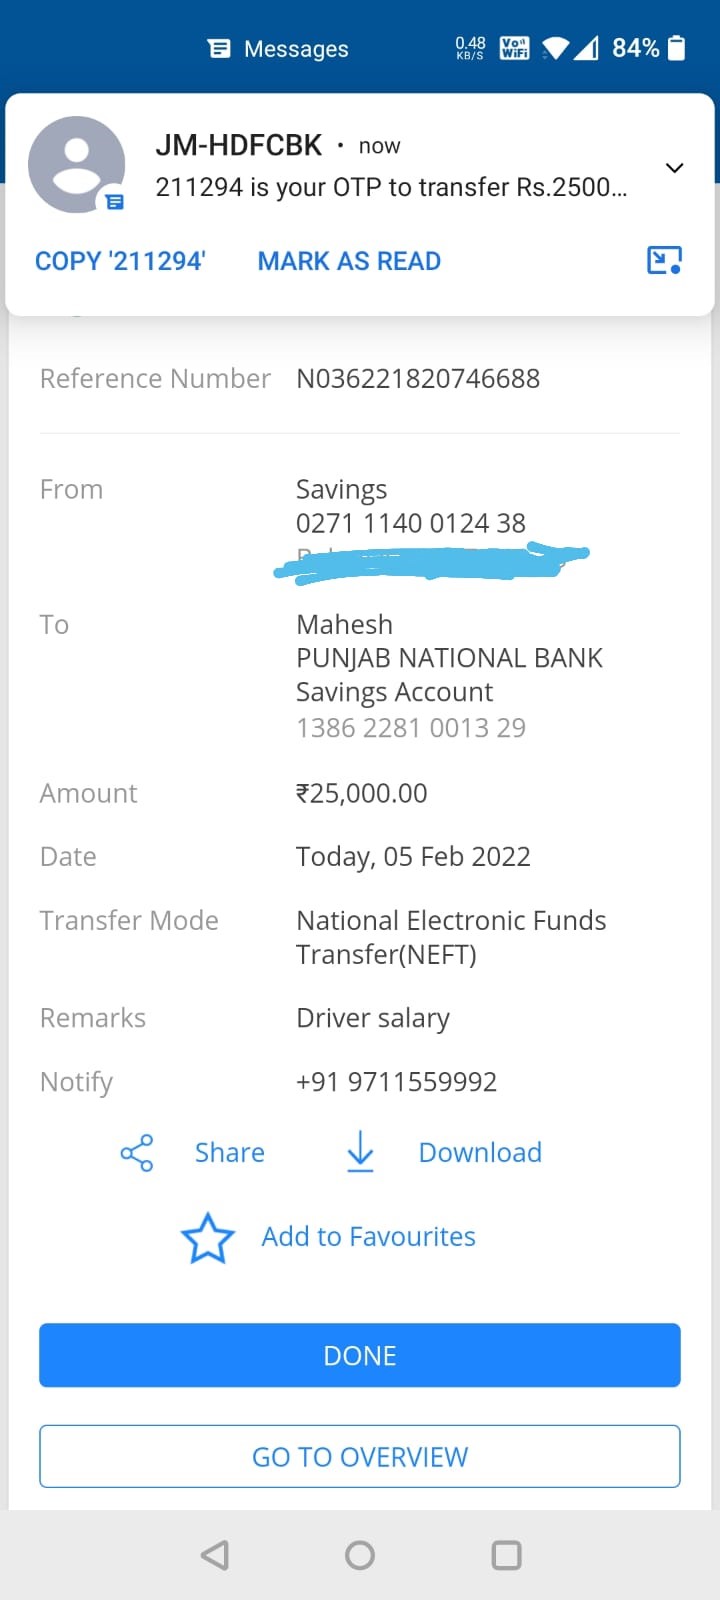
Task: Tap the Share text link
Action: tap(230, 1153)
